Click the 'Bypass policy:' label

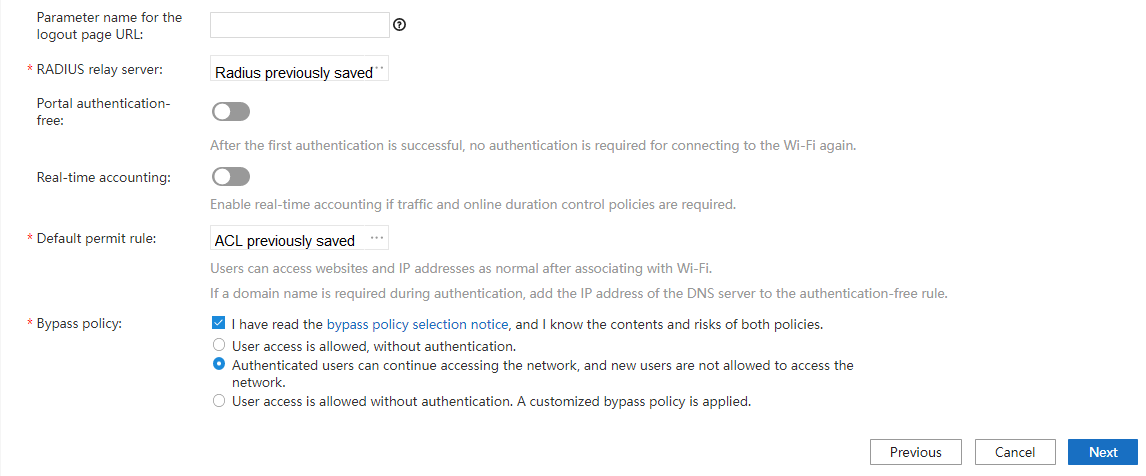(x=79, y=324)
